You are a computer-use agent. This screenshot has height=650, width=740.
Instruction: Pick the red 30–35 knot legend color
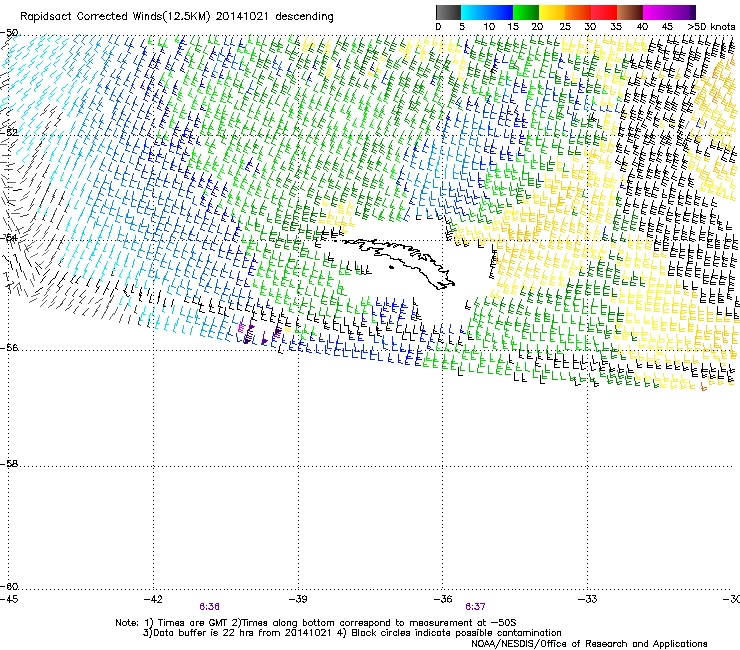tap(604, 12)
